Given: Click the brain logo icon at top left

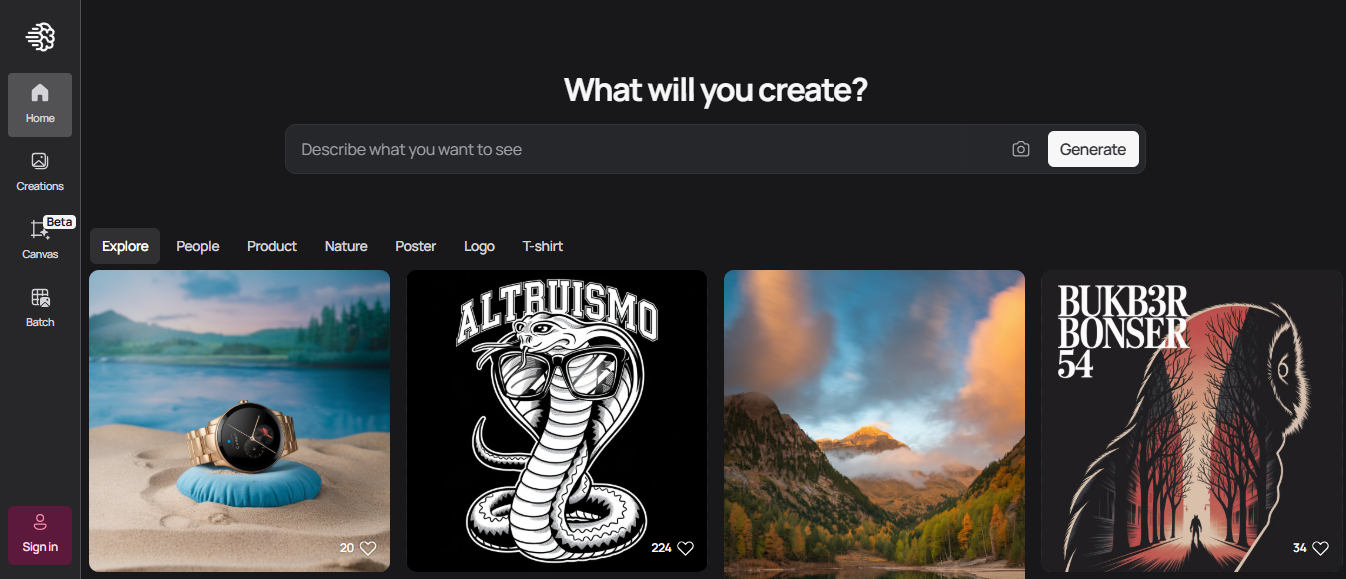Looking at the screenshot, I should [x=40, y=37].
